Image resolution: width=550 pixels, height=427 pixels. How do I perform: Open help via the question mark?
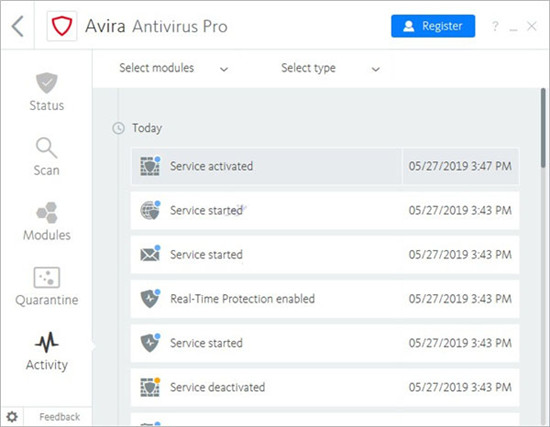coord(495,26)
